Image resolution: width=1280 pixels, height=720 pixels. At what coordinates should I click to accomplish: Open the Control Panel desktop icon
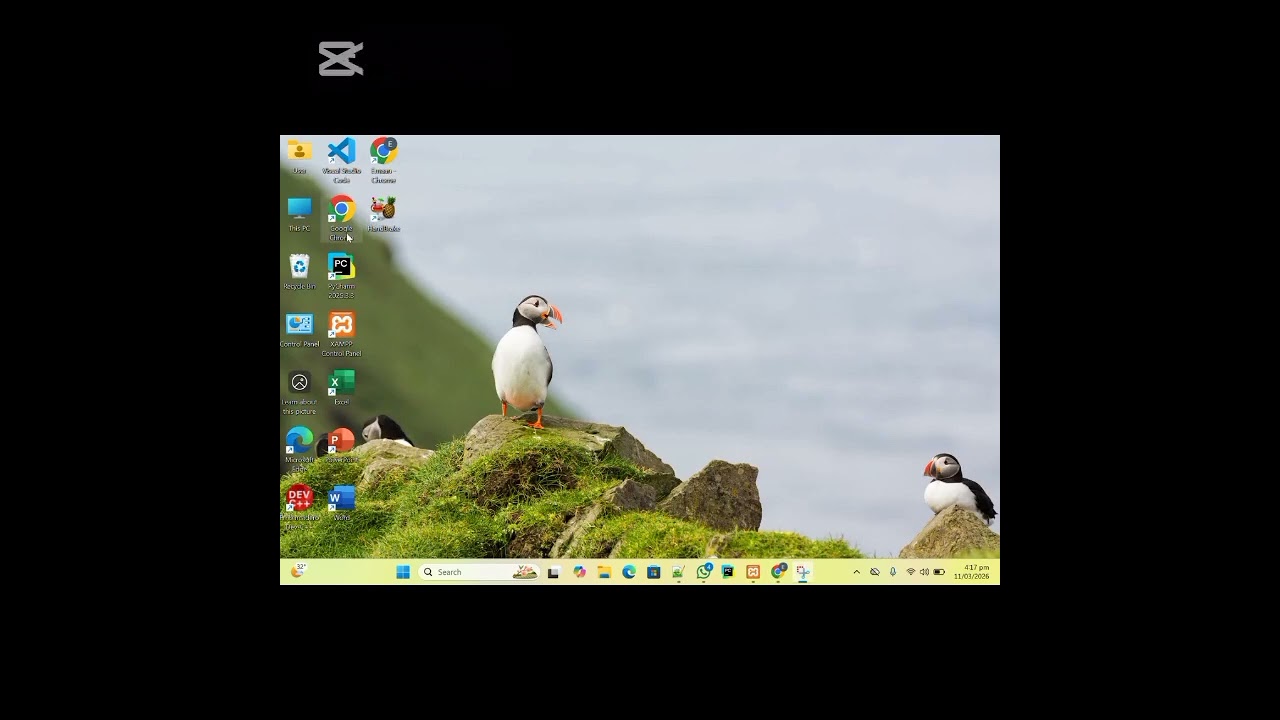299,330
